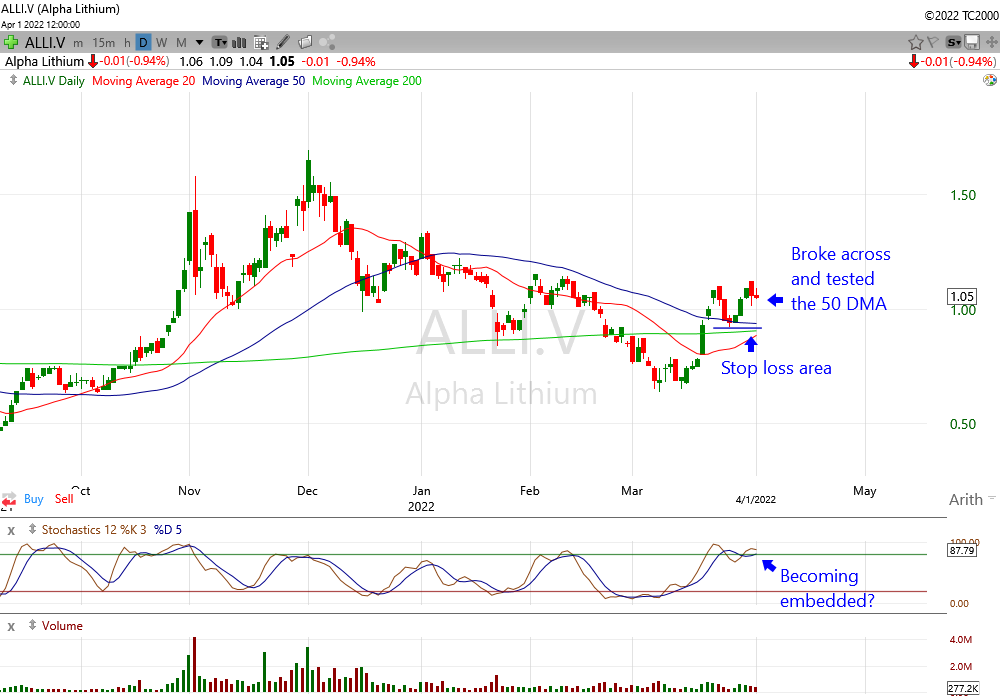Click the 1.06 open price value
The height and width of the screenshot is (700, 1000).
pos(191,62)
